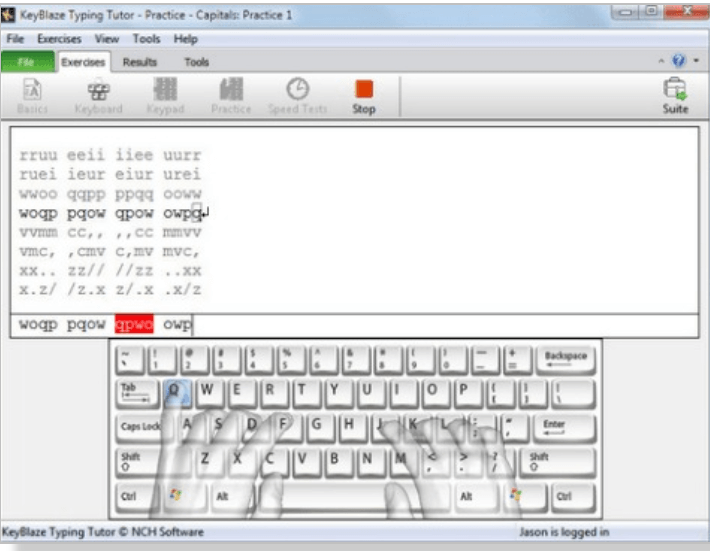The height and width of the screenshot is (551, 710).
Task: Open the Exercises menu
Action: click(x=59, y=39)
